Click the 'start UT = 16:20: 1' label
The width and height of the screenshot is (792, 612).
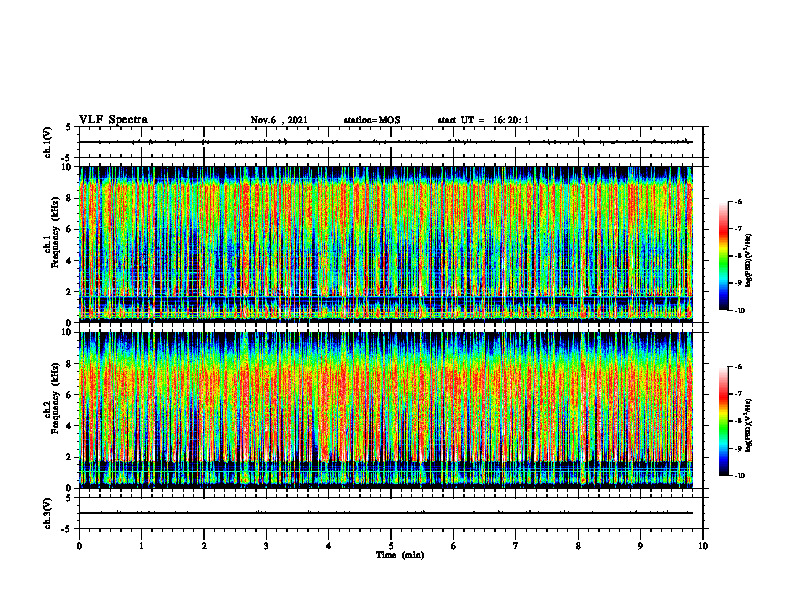coord(483,120)
